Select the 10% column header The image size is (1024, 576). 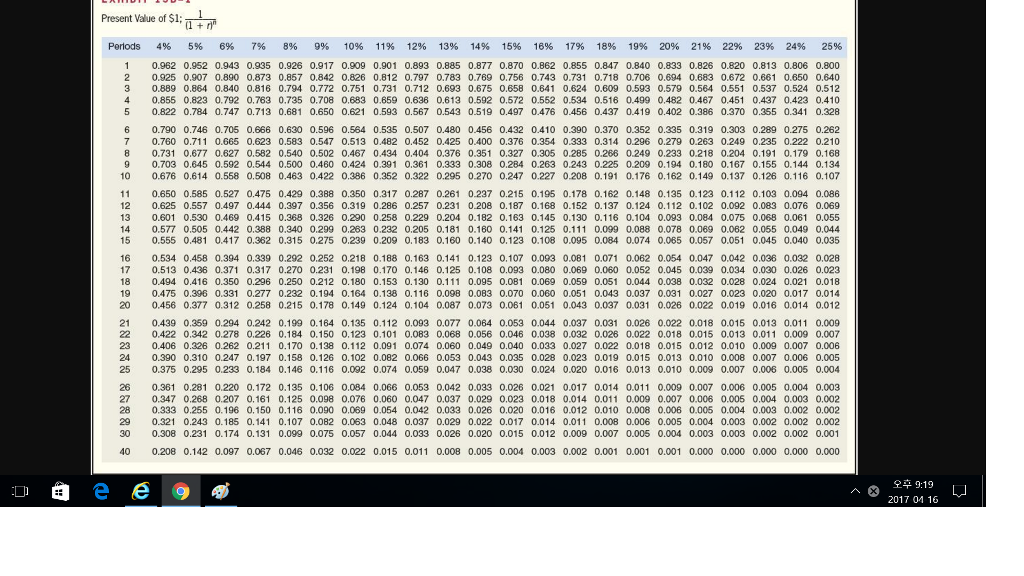353,46
